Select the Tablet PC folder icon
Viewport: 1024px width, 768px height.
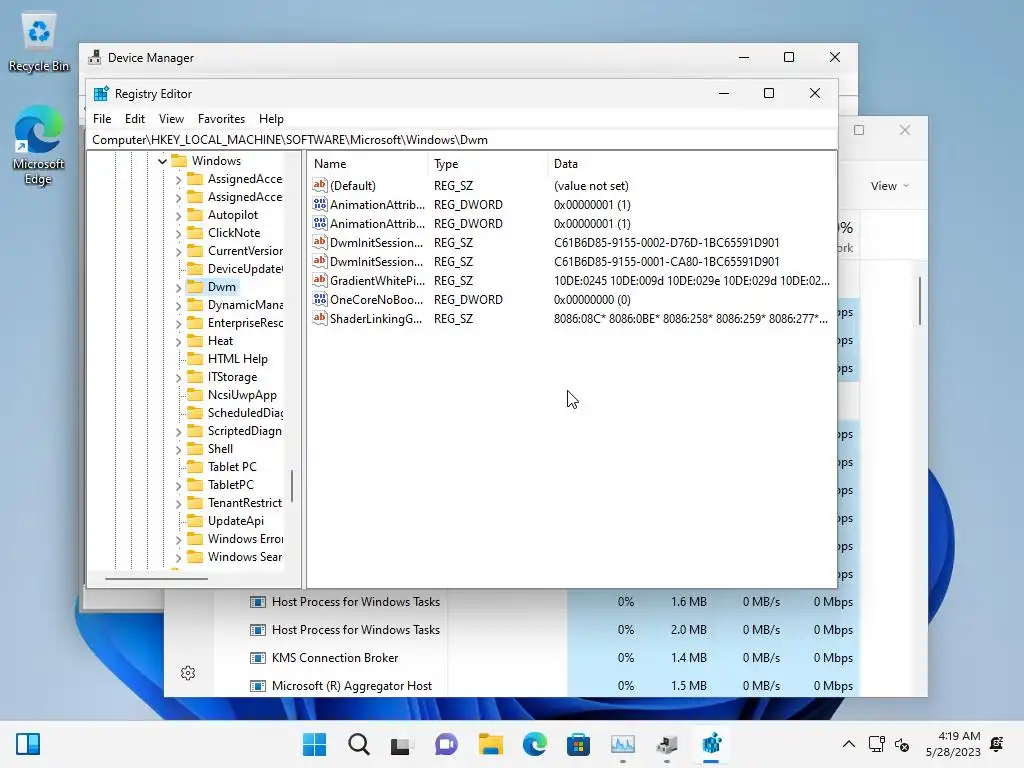(195, 466)
